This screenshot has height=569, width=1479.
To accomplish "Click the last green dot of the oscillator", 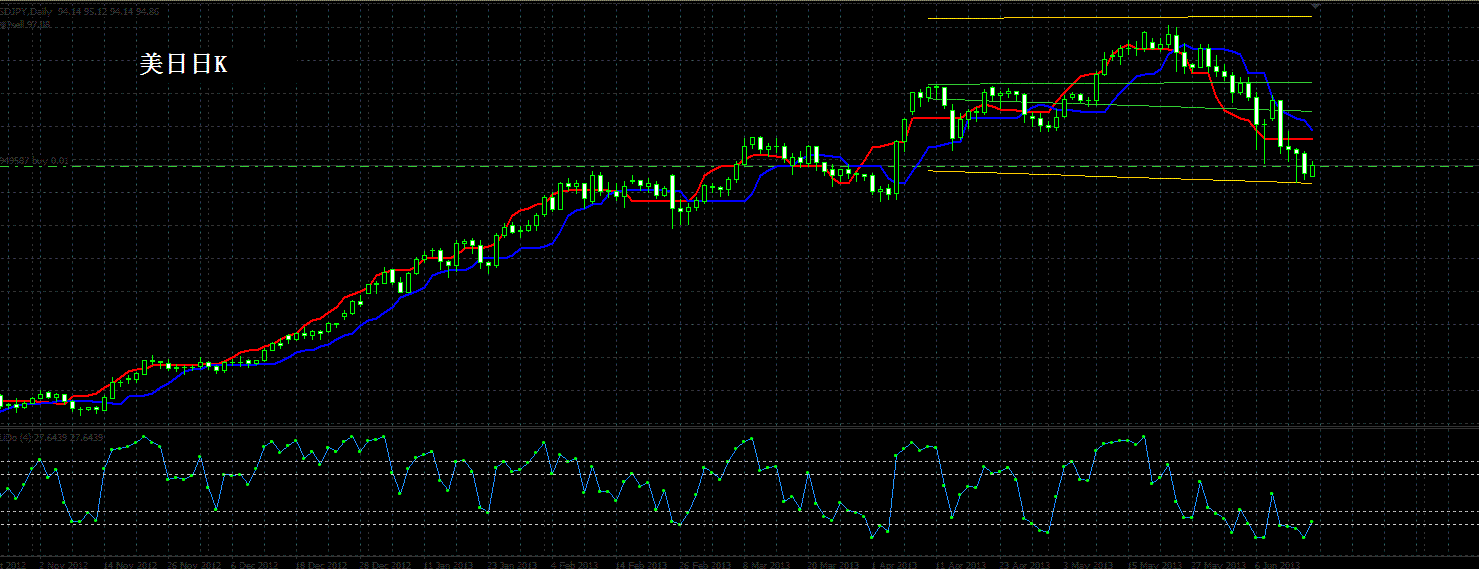I will 1311,521.
